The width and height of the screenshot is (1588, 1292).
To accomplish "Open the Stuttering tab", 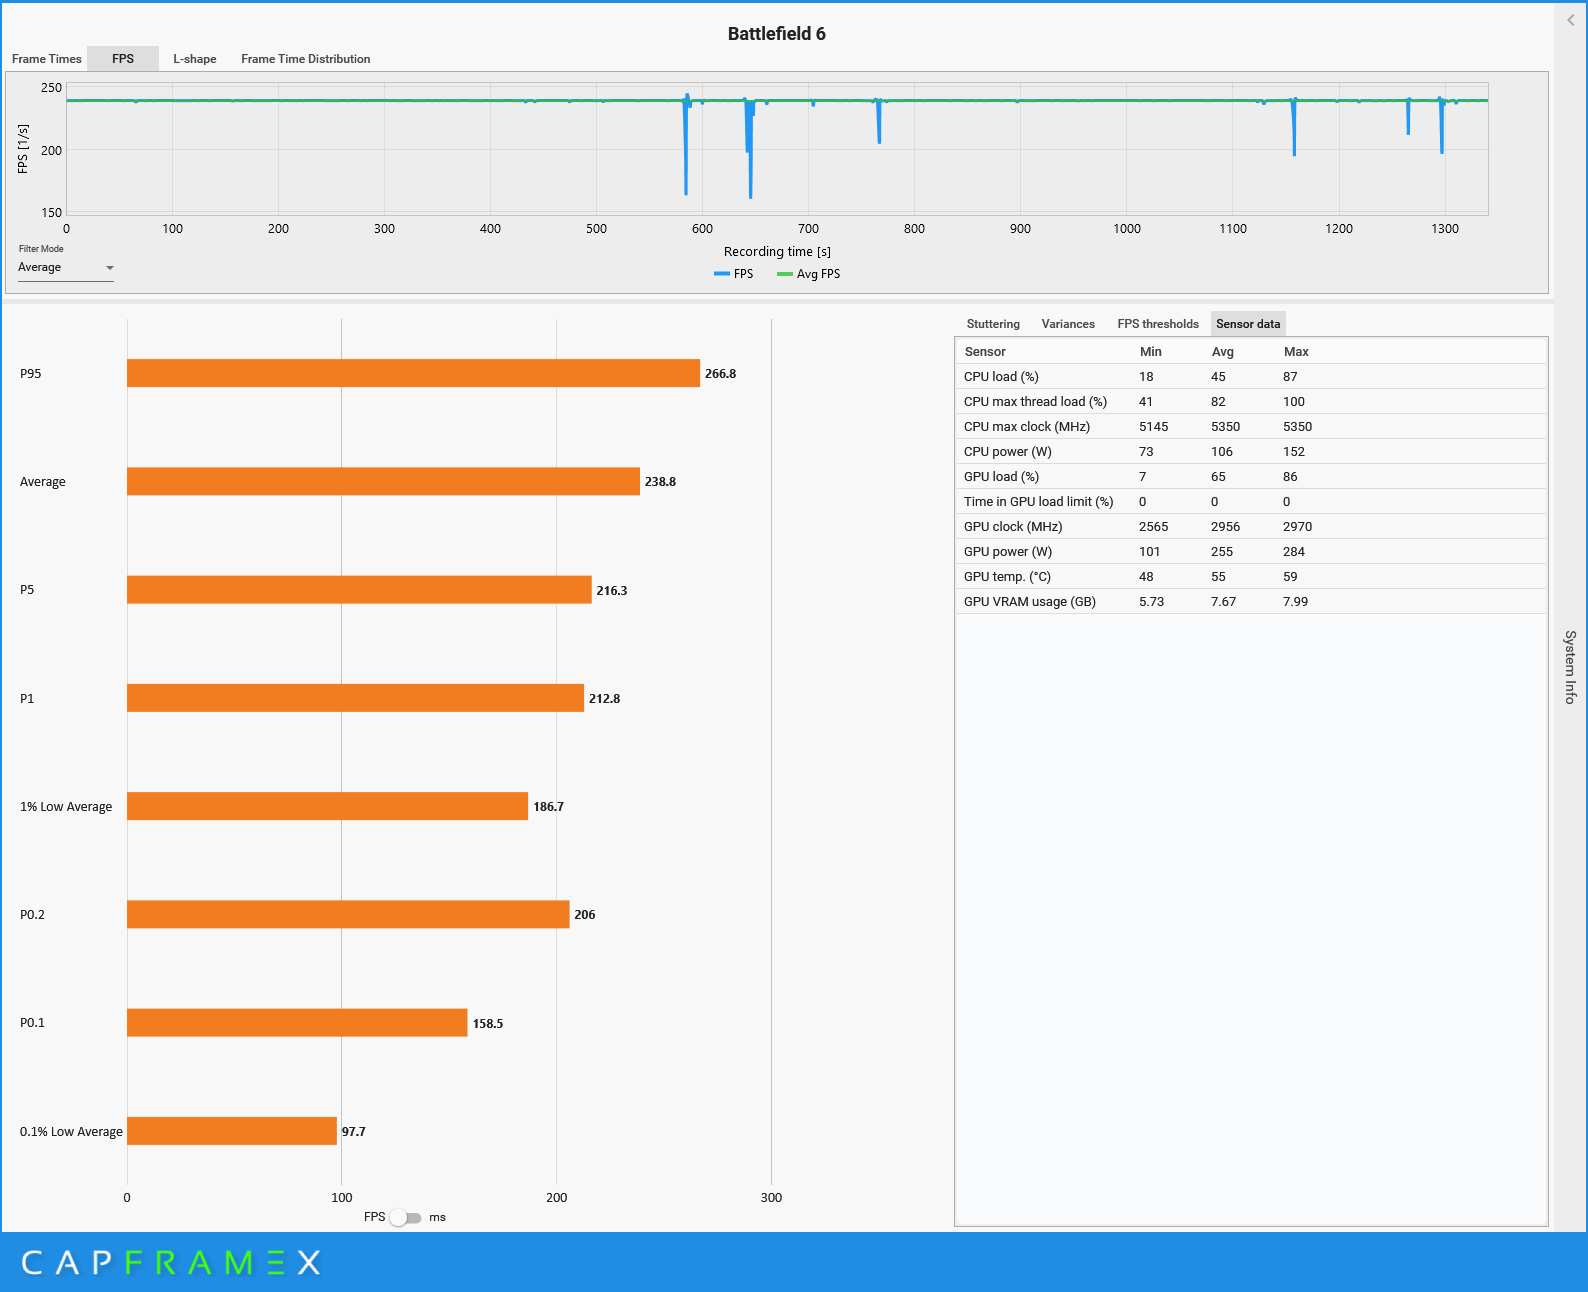I will (x=993, y=324).
